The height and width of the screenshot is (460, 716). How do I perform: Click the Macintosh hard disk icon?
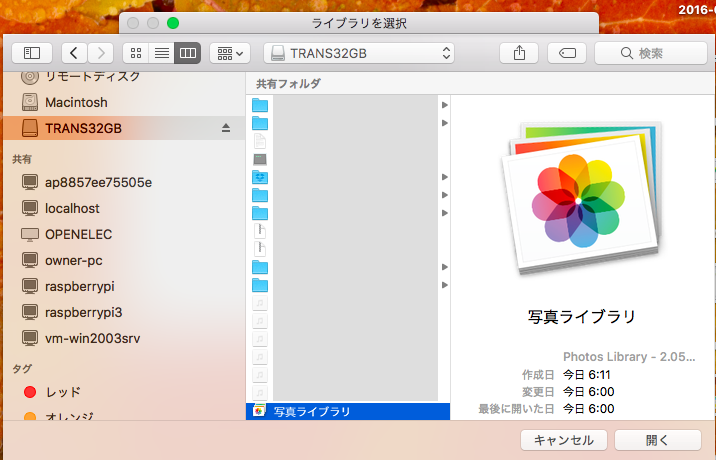pos(30,102)
